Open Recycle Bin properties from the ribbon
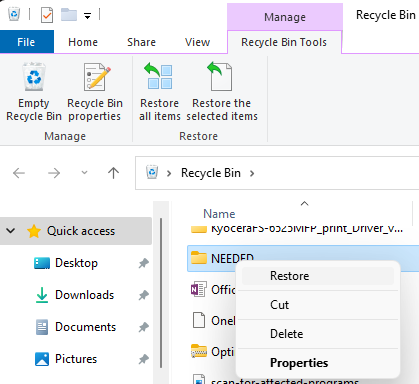The width and height of the screenshot is (419, 384). [x=95, y=92]
